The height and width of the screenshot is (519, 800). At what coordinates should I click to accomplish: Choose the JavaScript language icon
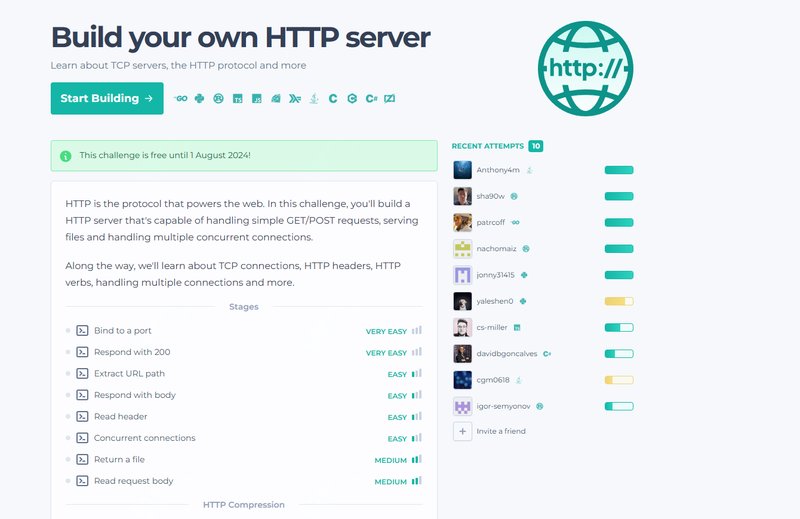point(257,99)
